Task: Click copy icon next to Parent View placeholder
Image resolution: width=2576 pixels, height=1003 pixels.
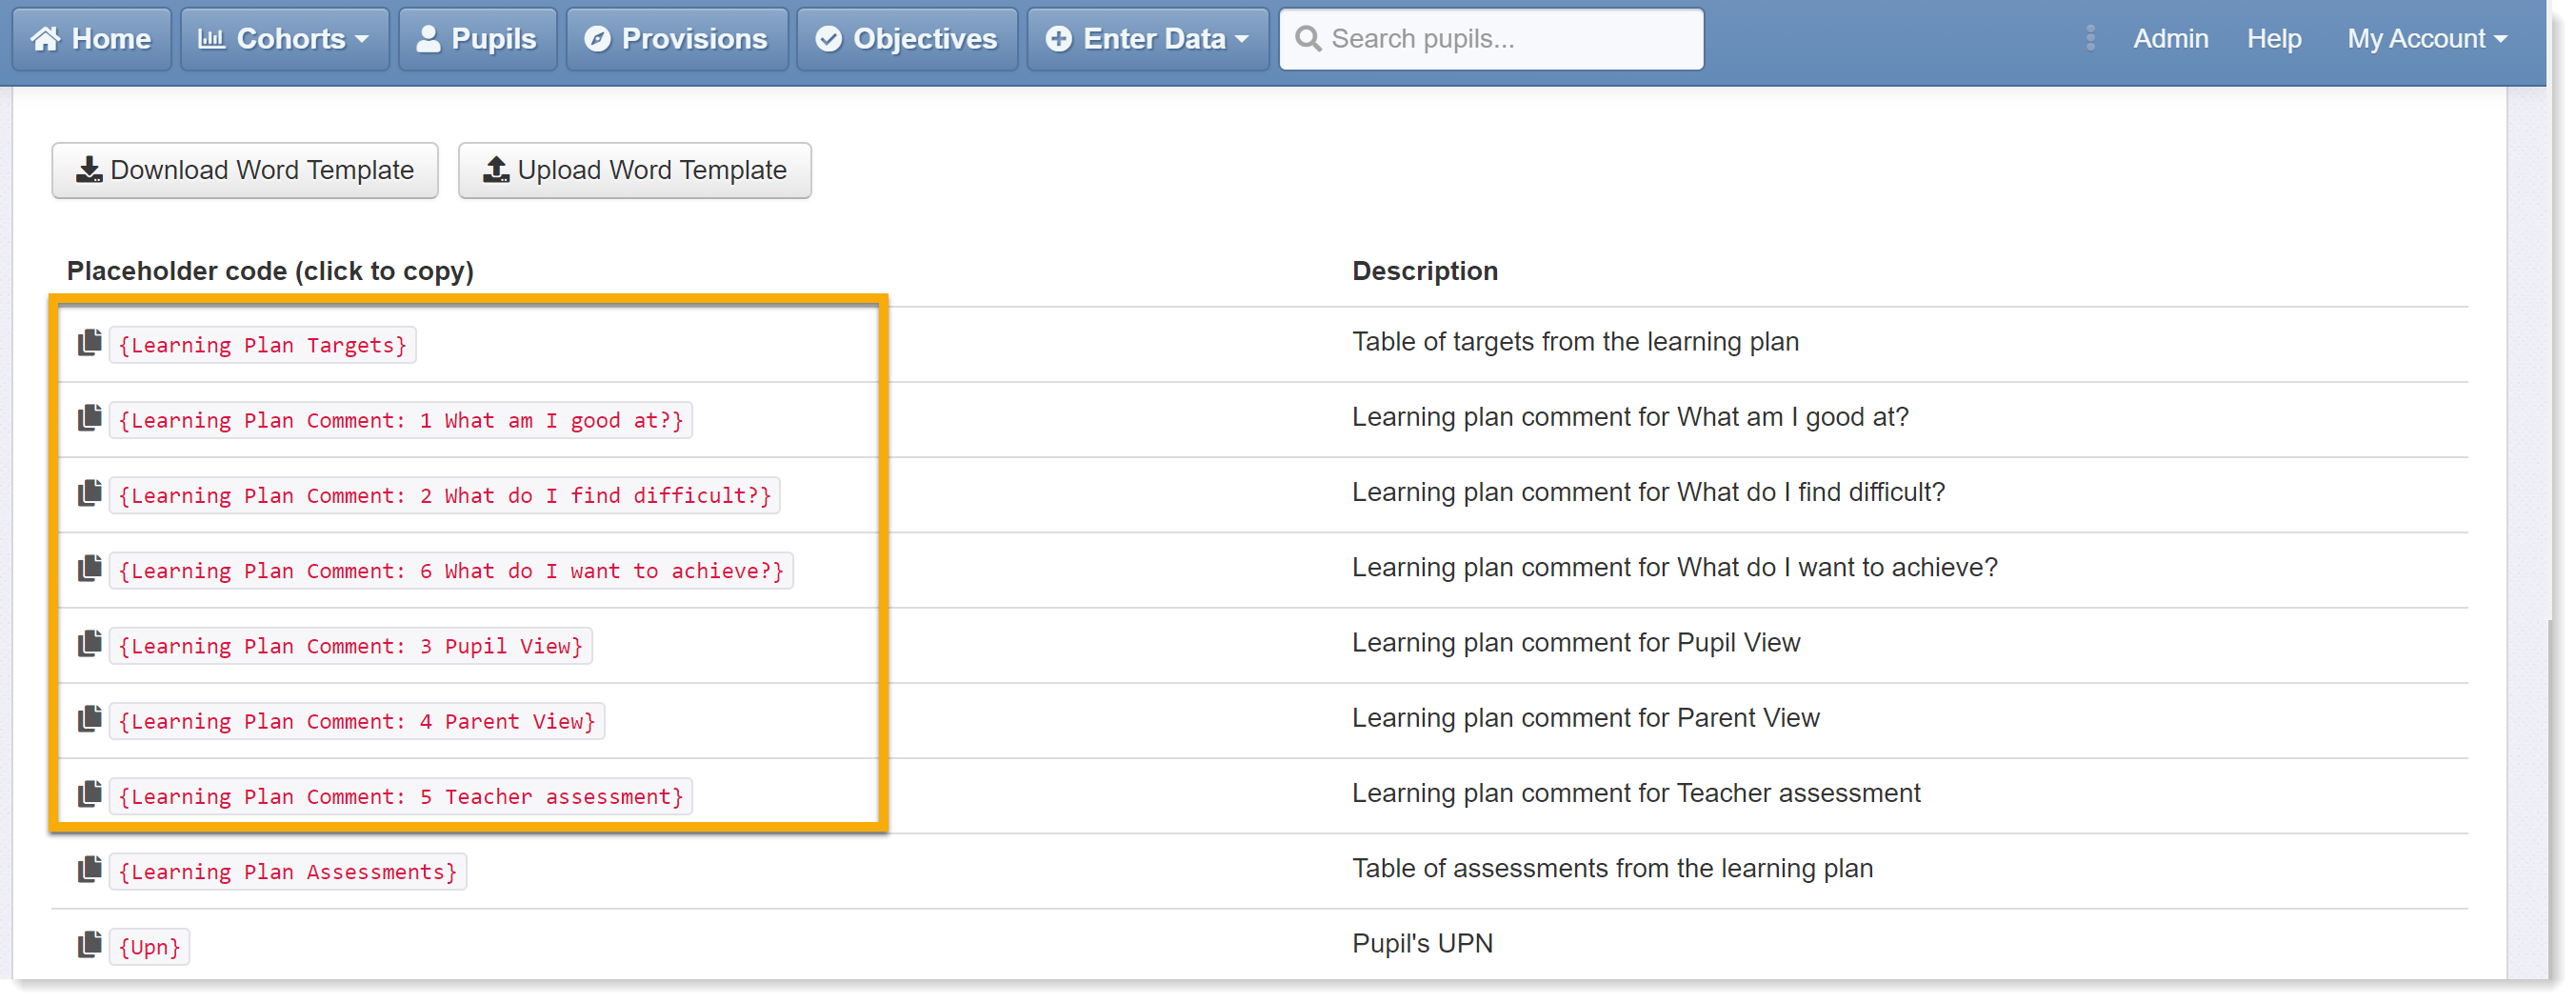Action: click(90, 719)
